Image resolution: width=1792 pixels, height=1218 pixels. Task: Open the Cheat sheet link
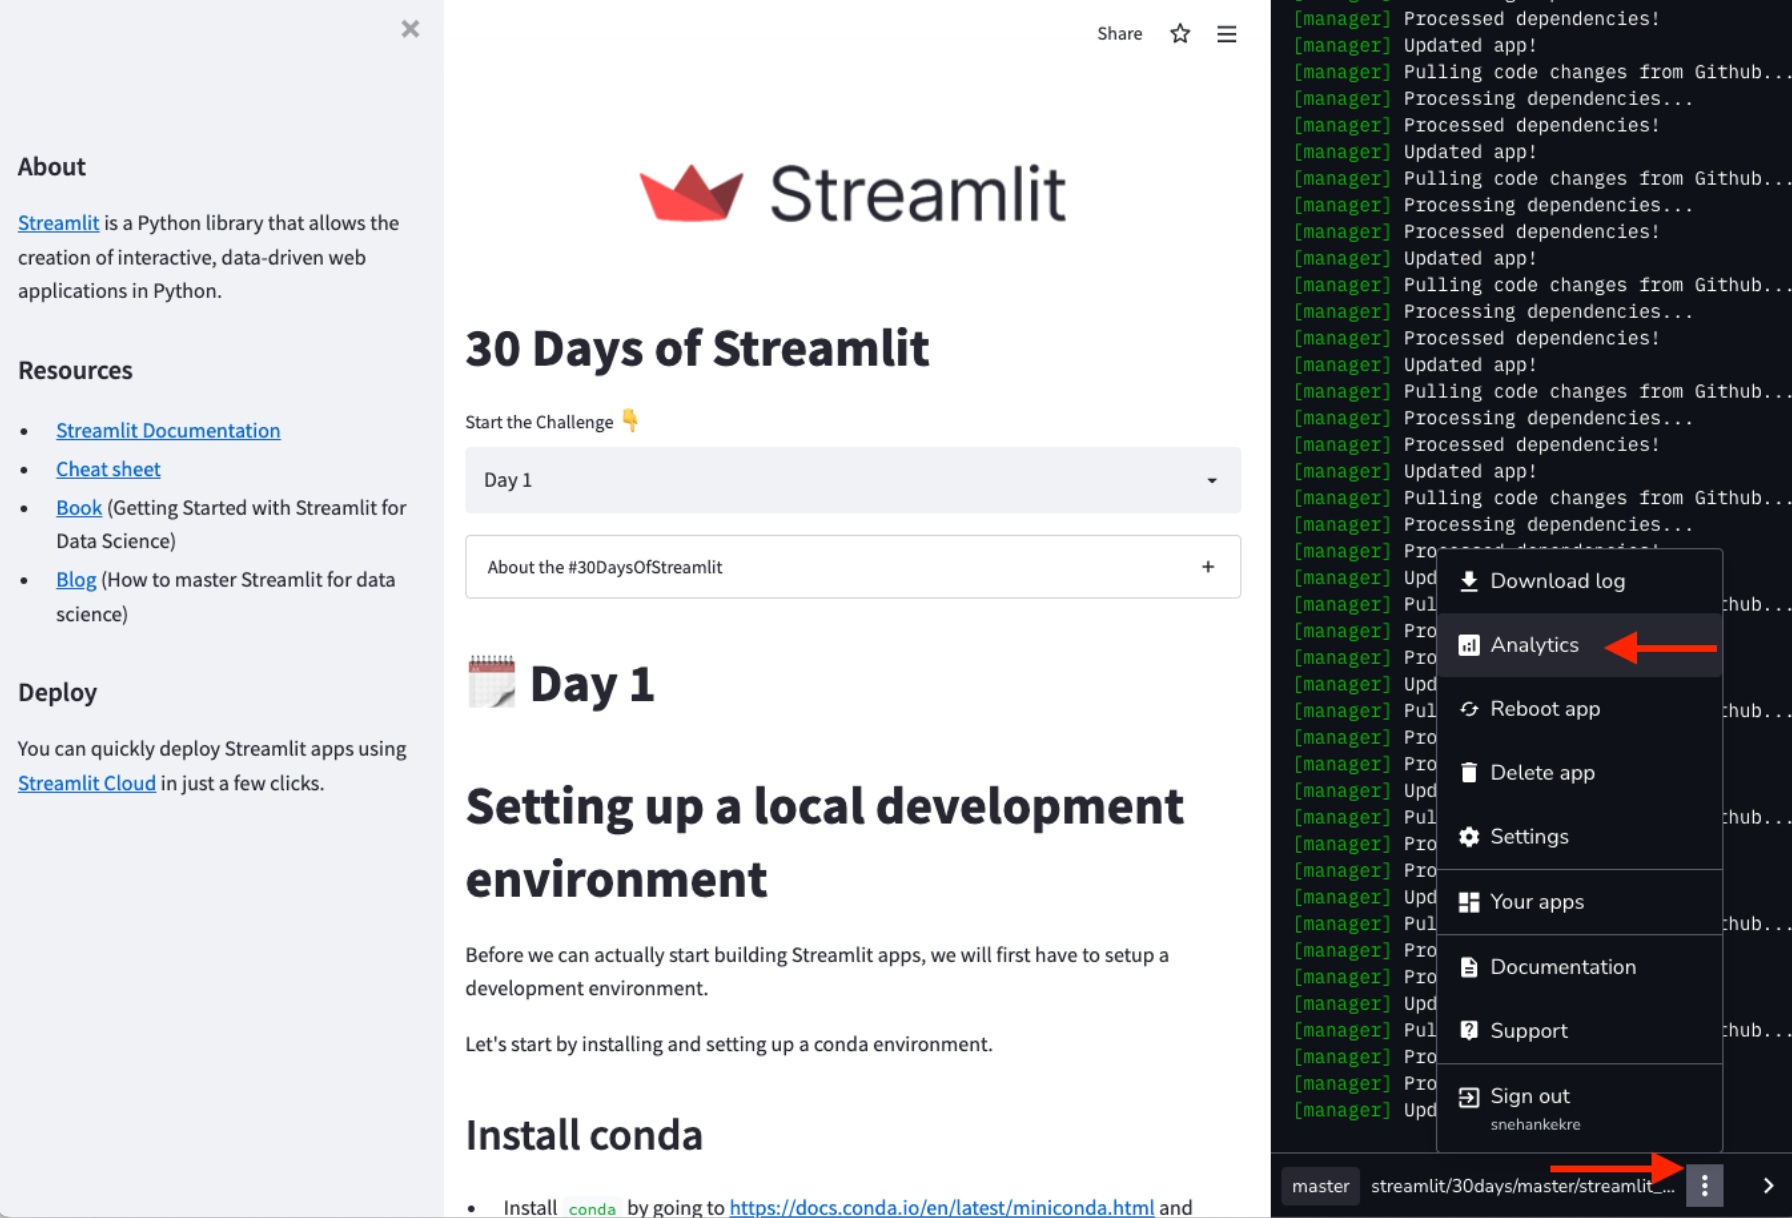108,469
